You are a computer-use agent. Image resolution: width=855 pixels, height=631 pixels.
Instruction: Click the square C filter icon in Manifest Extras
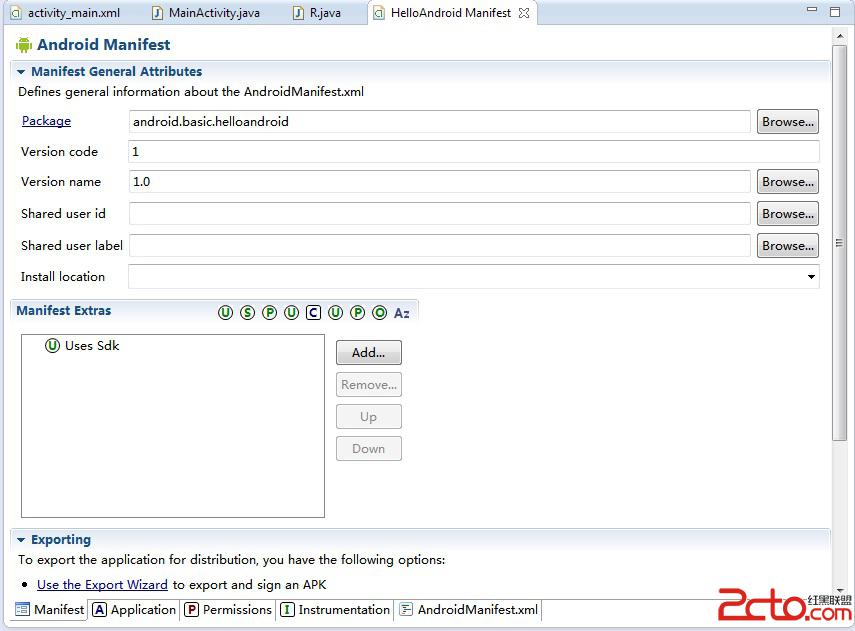pos(313,313)
